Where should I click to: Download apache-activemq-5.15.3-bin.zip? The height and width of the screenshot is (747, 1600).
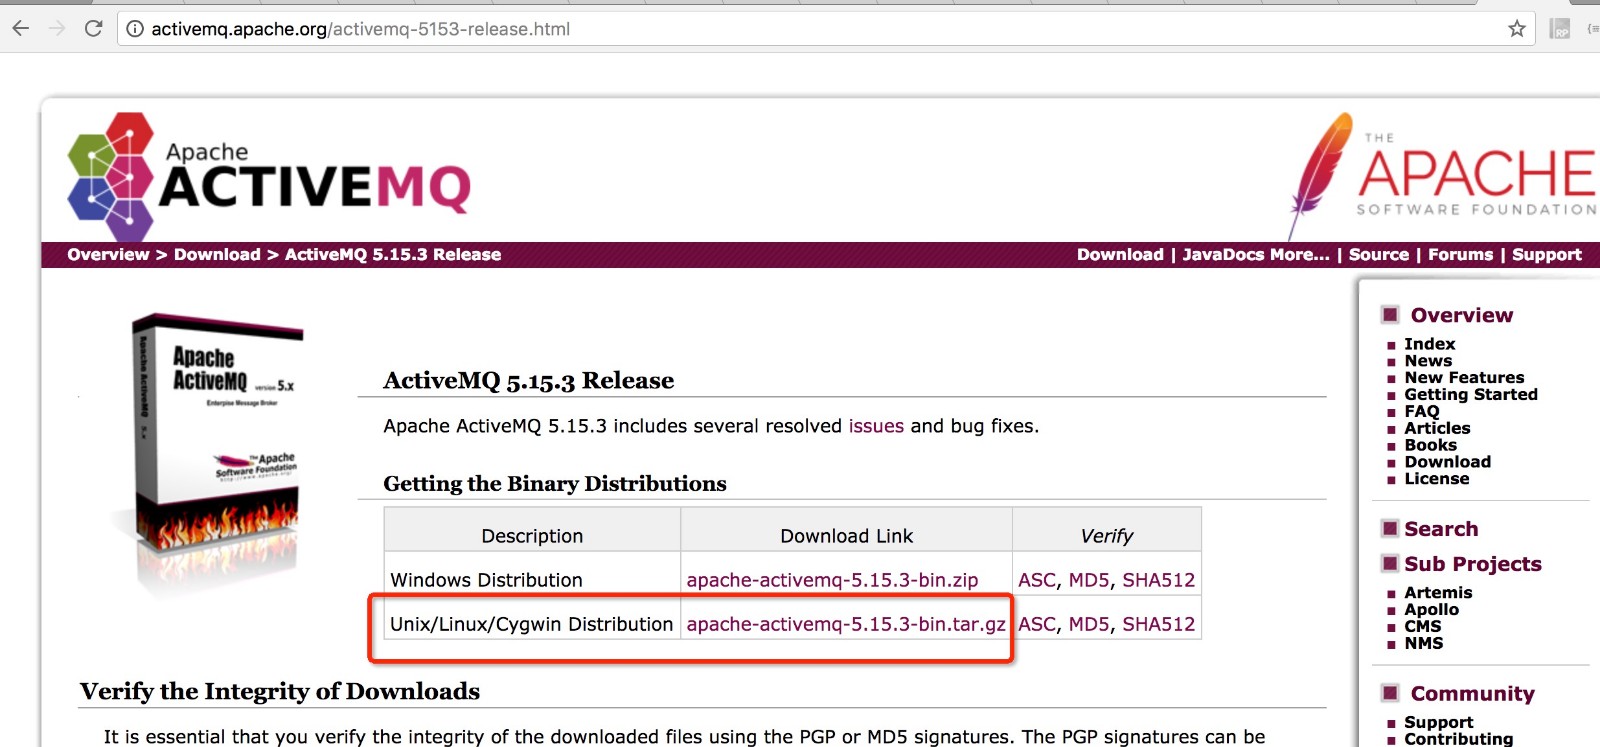pos(832,580)
